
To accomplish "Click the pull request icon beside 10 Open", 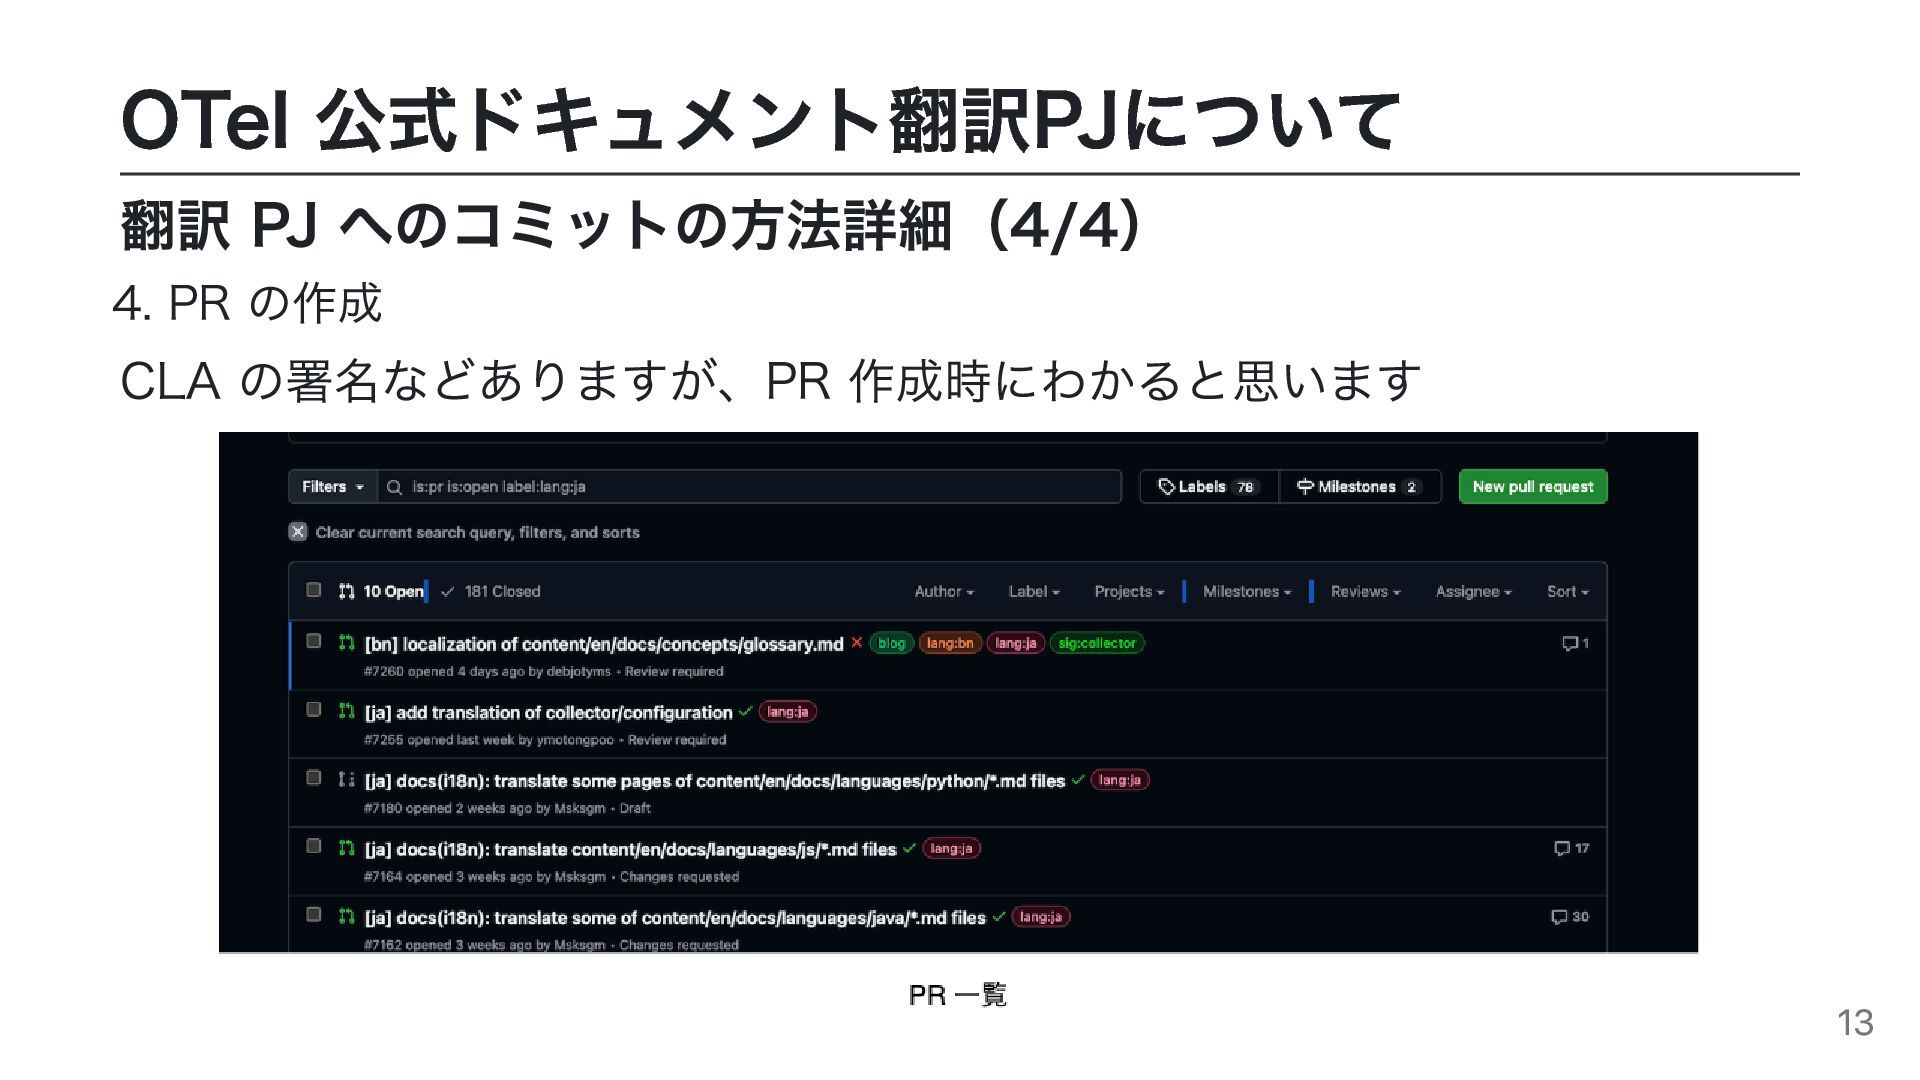I will 346,591.
